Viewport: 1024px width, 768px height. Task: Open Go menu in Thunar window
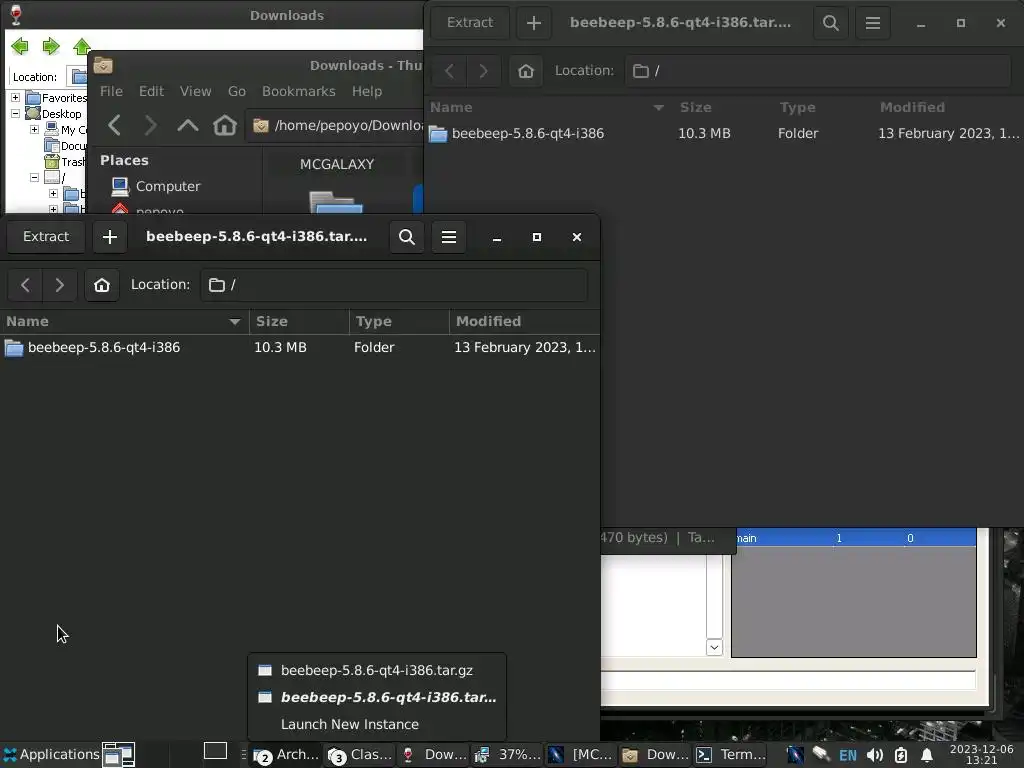coord(236,91)
